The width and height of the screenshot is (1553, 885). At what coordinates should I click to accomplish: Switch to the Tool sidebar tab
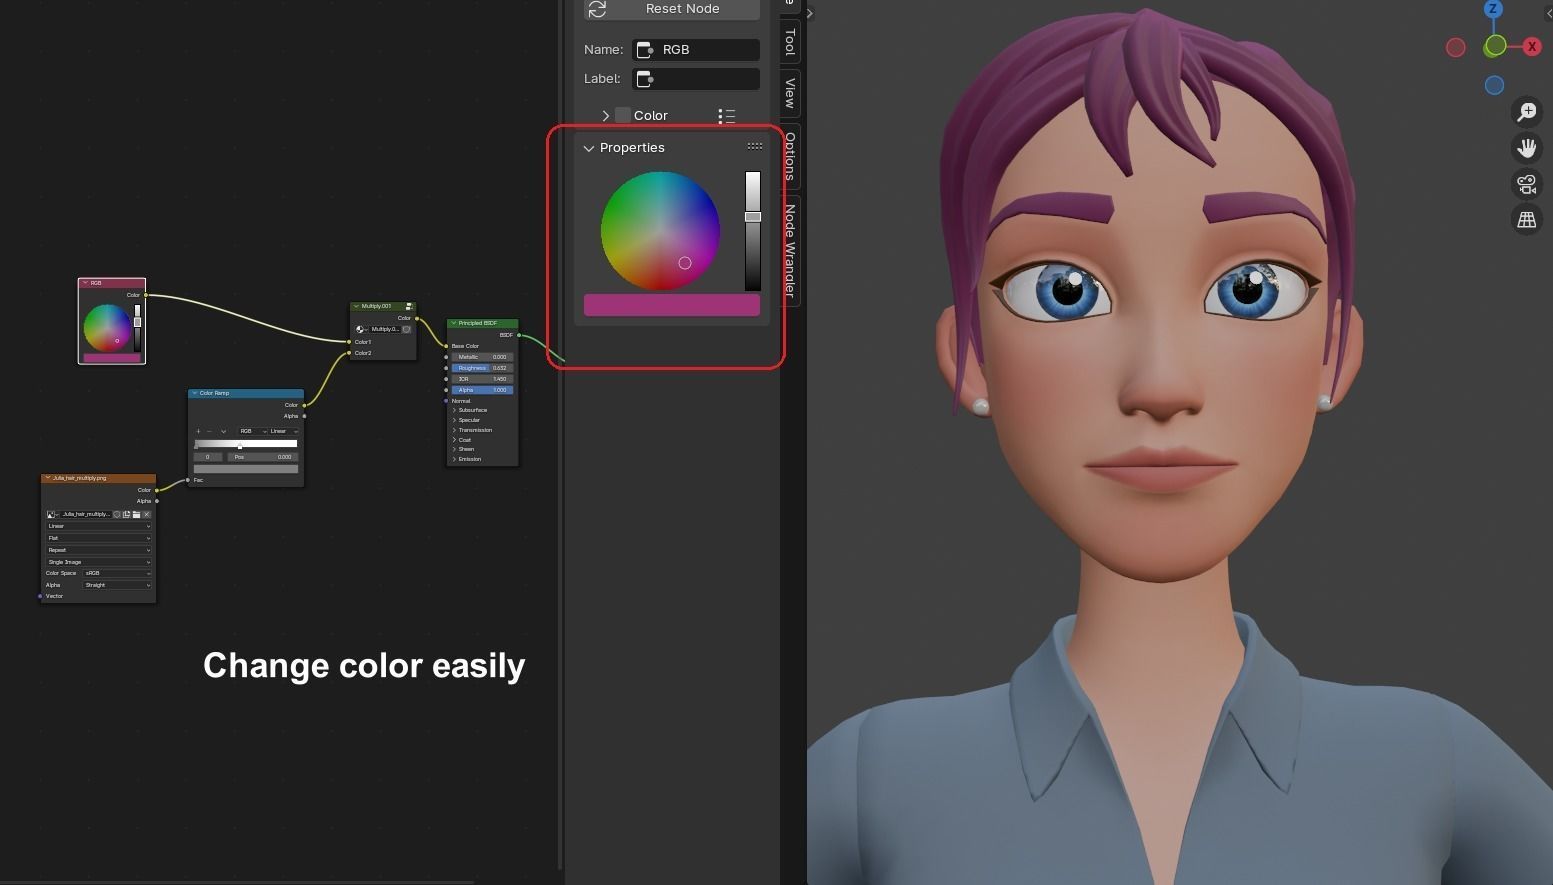pos(790,42)
